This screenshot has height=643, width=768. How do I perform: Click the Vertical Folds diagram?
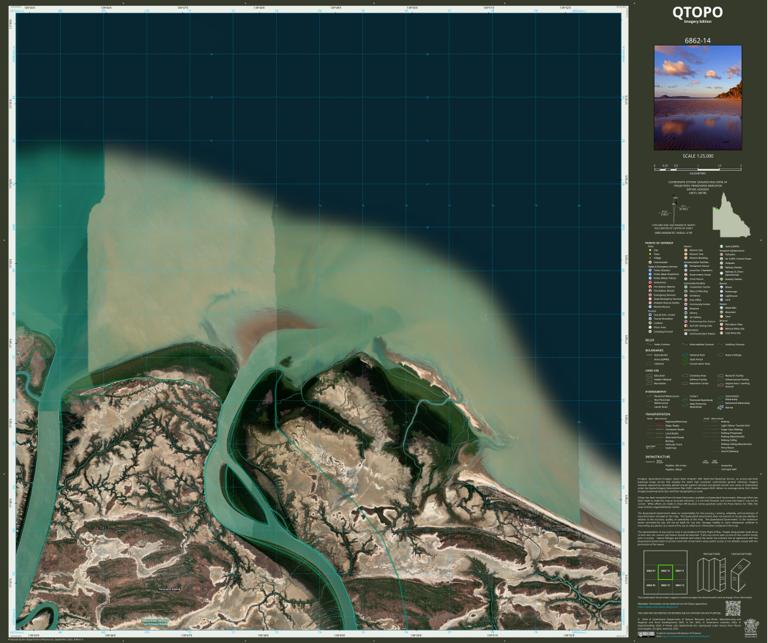pos(712,575)
